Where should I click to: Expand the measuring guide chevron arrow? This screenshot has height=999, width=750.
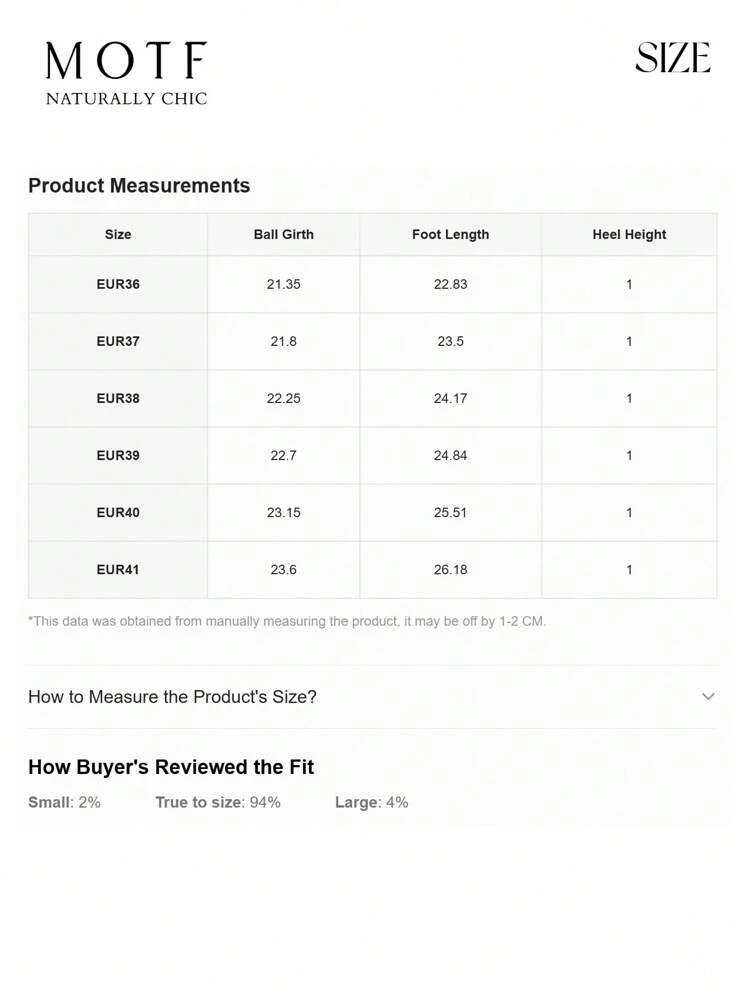click(708, 696)
